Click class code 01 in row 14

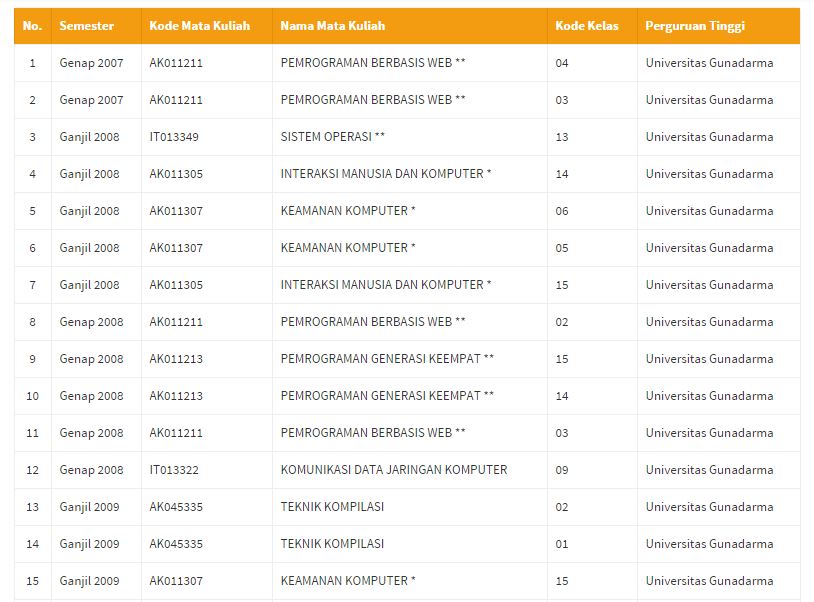coord(562,544)
